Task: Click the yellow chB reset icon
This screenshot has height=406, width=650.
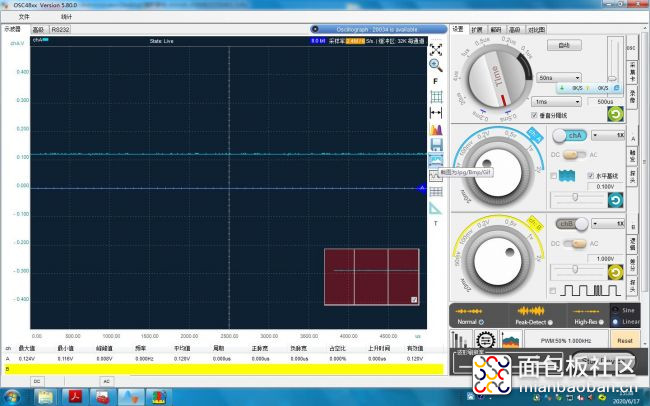Action: [x=616, y=272]
